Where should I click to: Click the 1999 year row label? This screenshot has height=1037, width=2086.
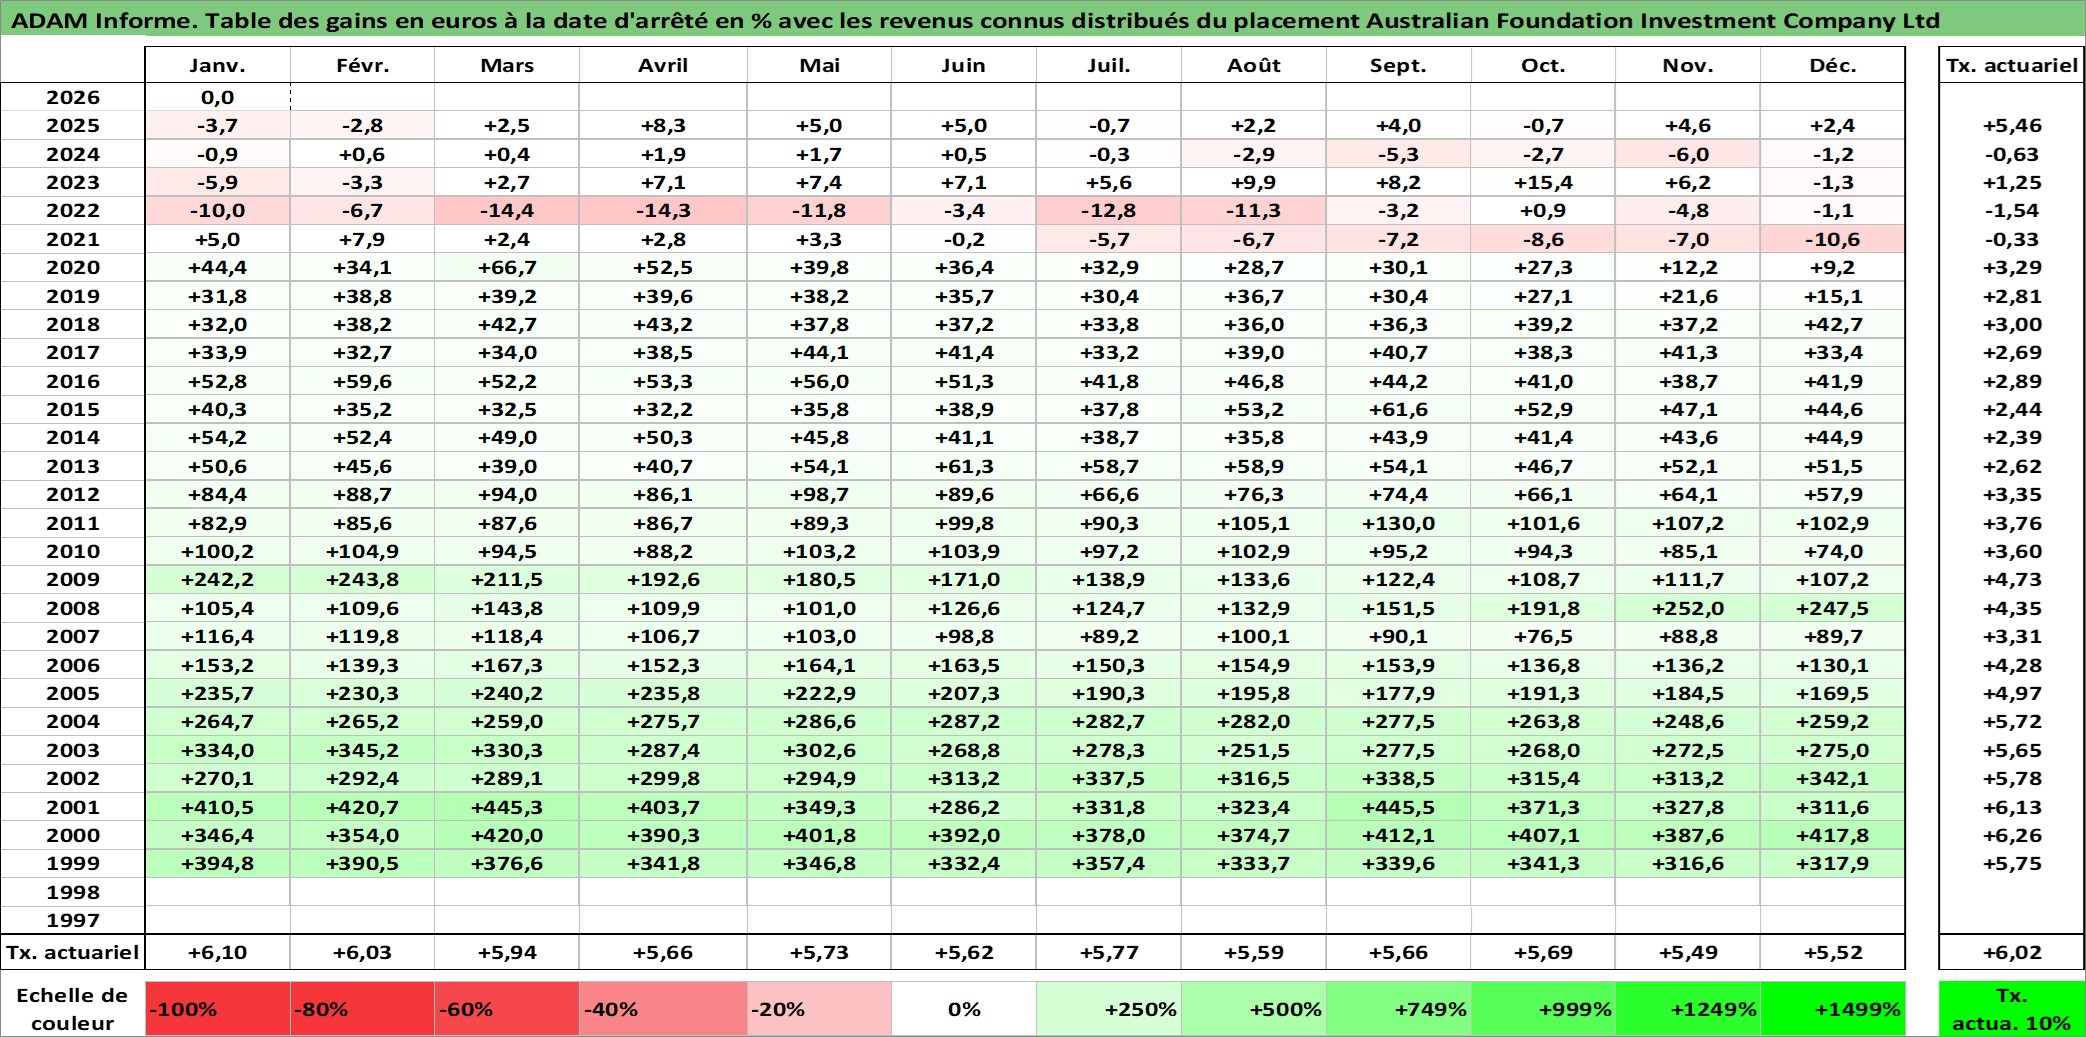73,863
